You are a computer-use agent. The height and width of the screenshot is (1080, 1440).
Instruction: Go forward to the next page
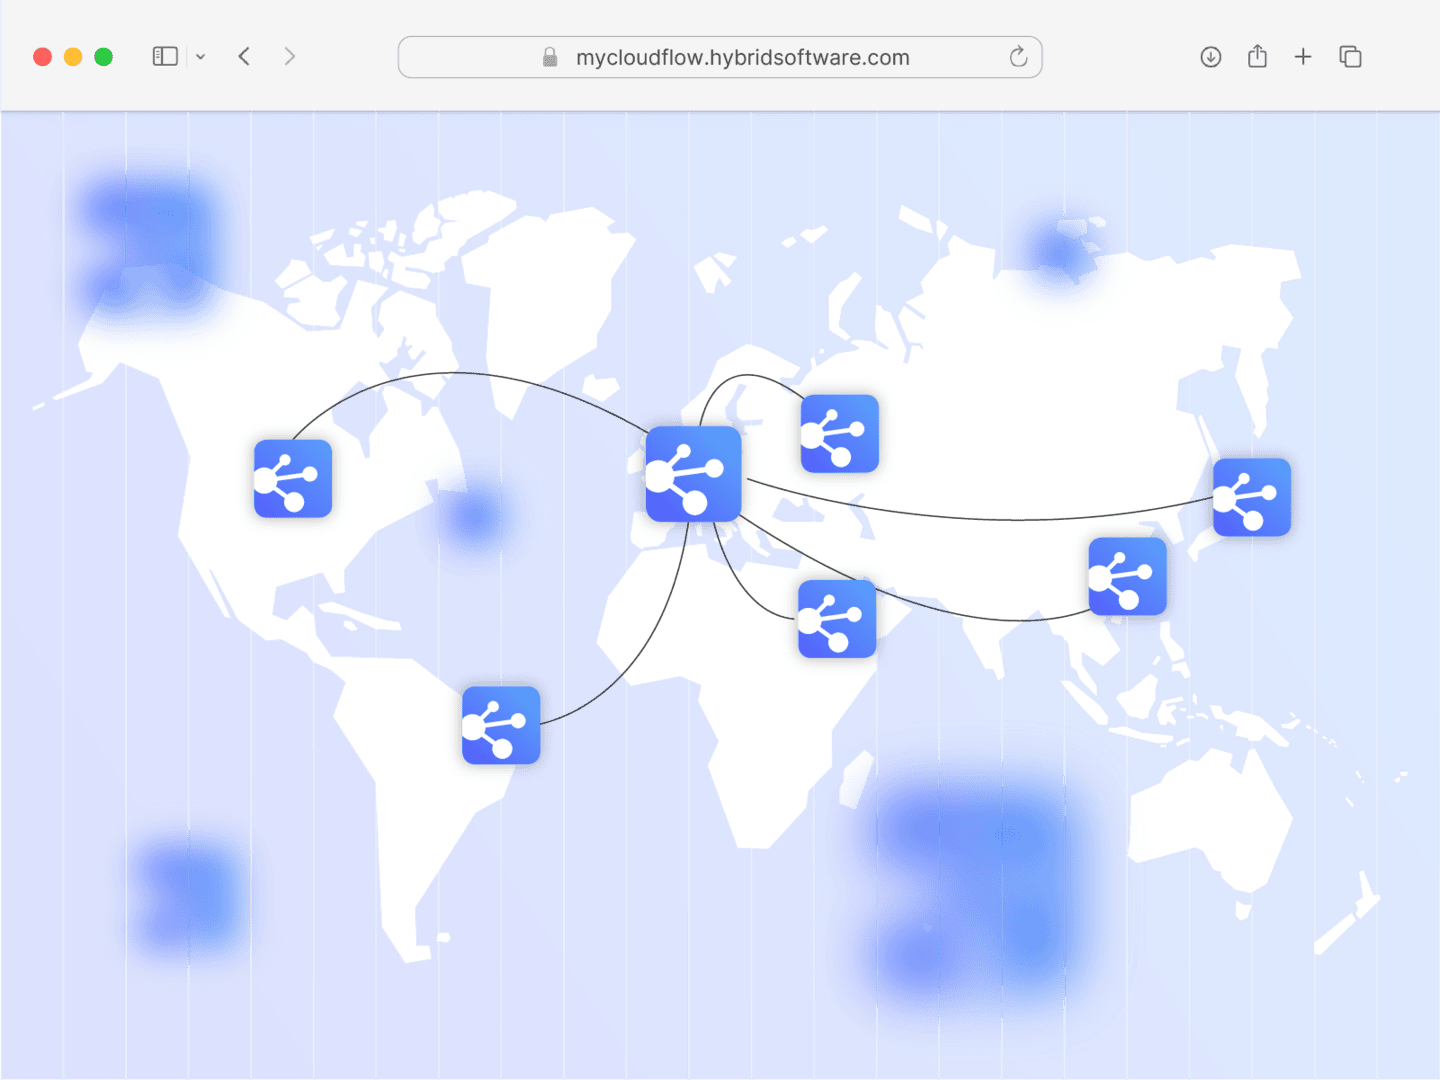point(290,57)
